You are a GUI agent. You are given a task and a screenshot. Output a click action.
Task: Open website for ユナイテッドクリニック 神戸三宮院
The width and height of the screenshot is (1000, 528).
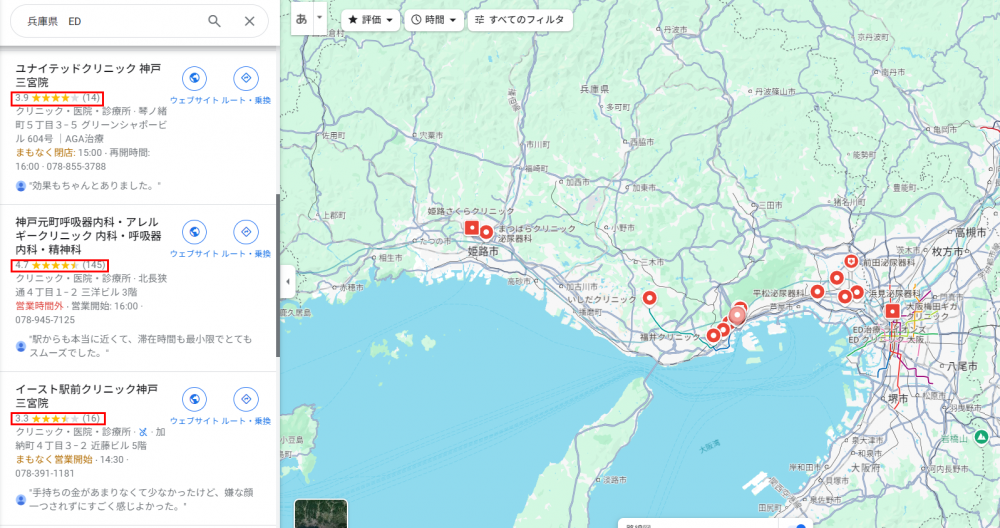(195, 79)
